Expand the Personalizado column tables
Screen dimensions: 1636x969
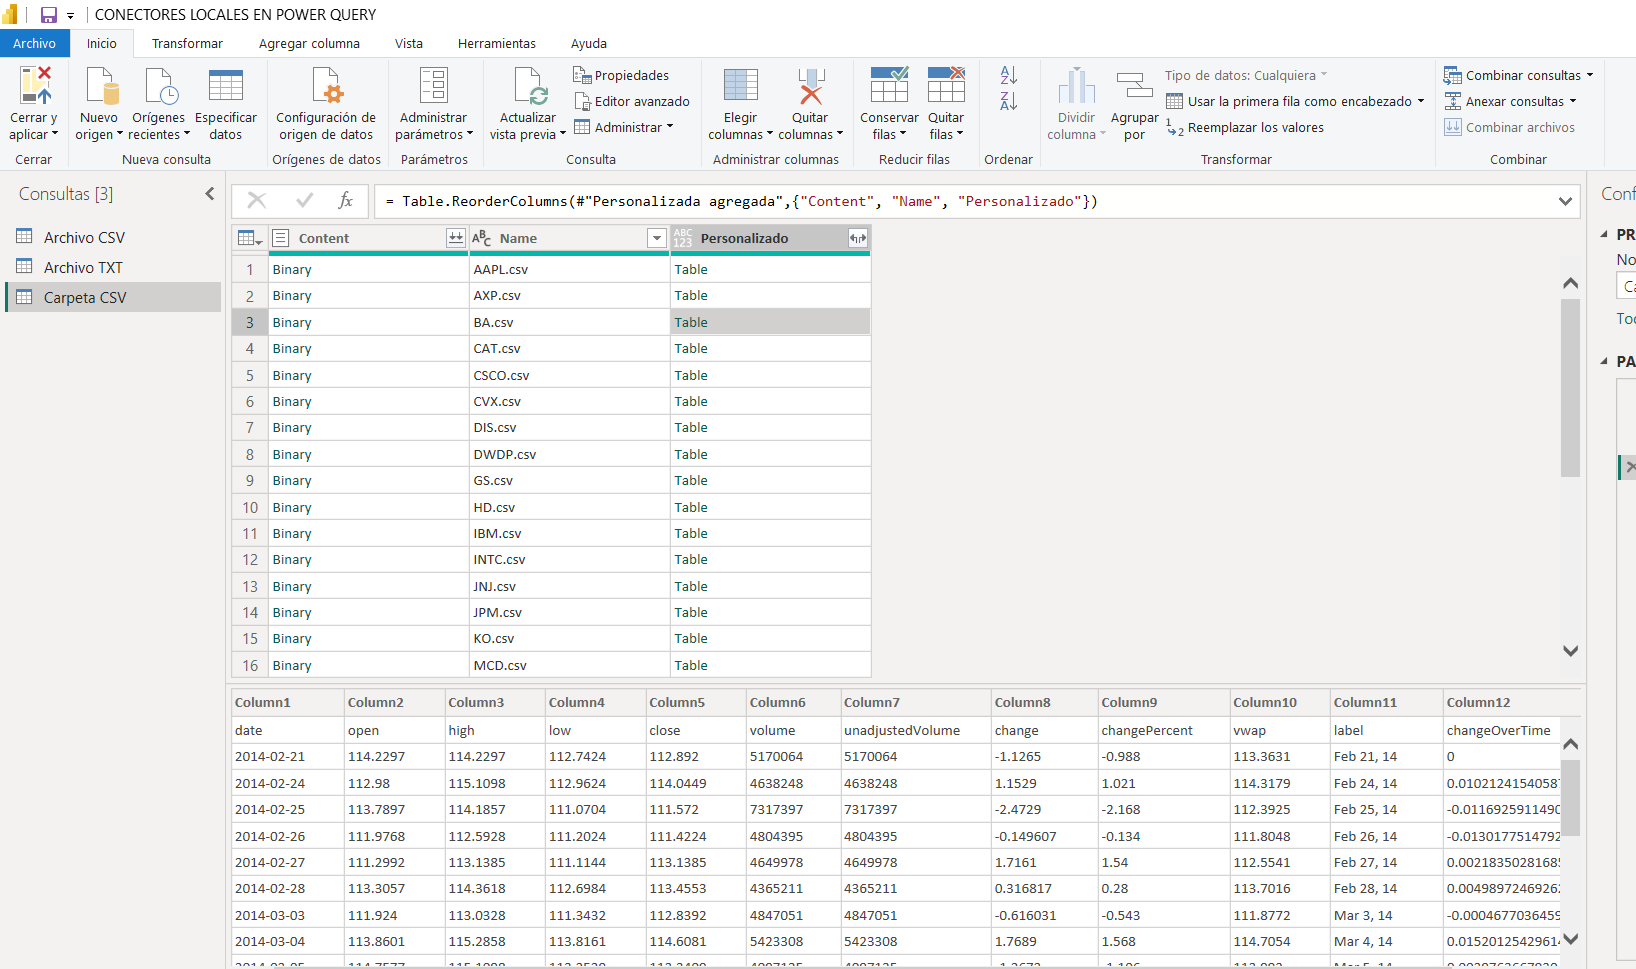click(x=857, y=238)
